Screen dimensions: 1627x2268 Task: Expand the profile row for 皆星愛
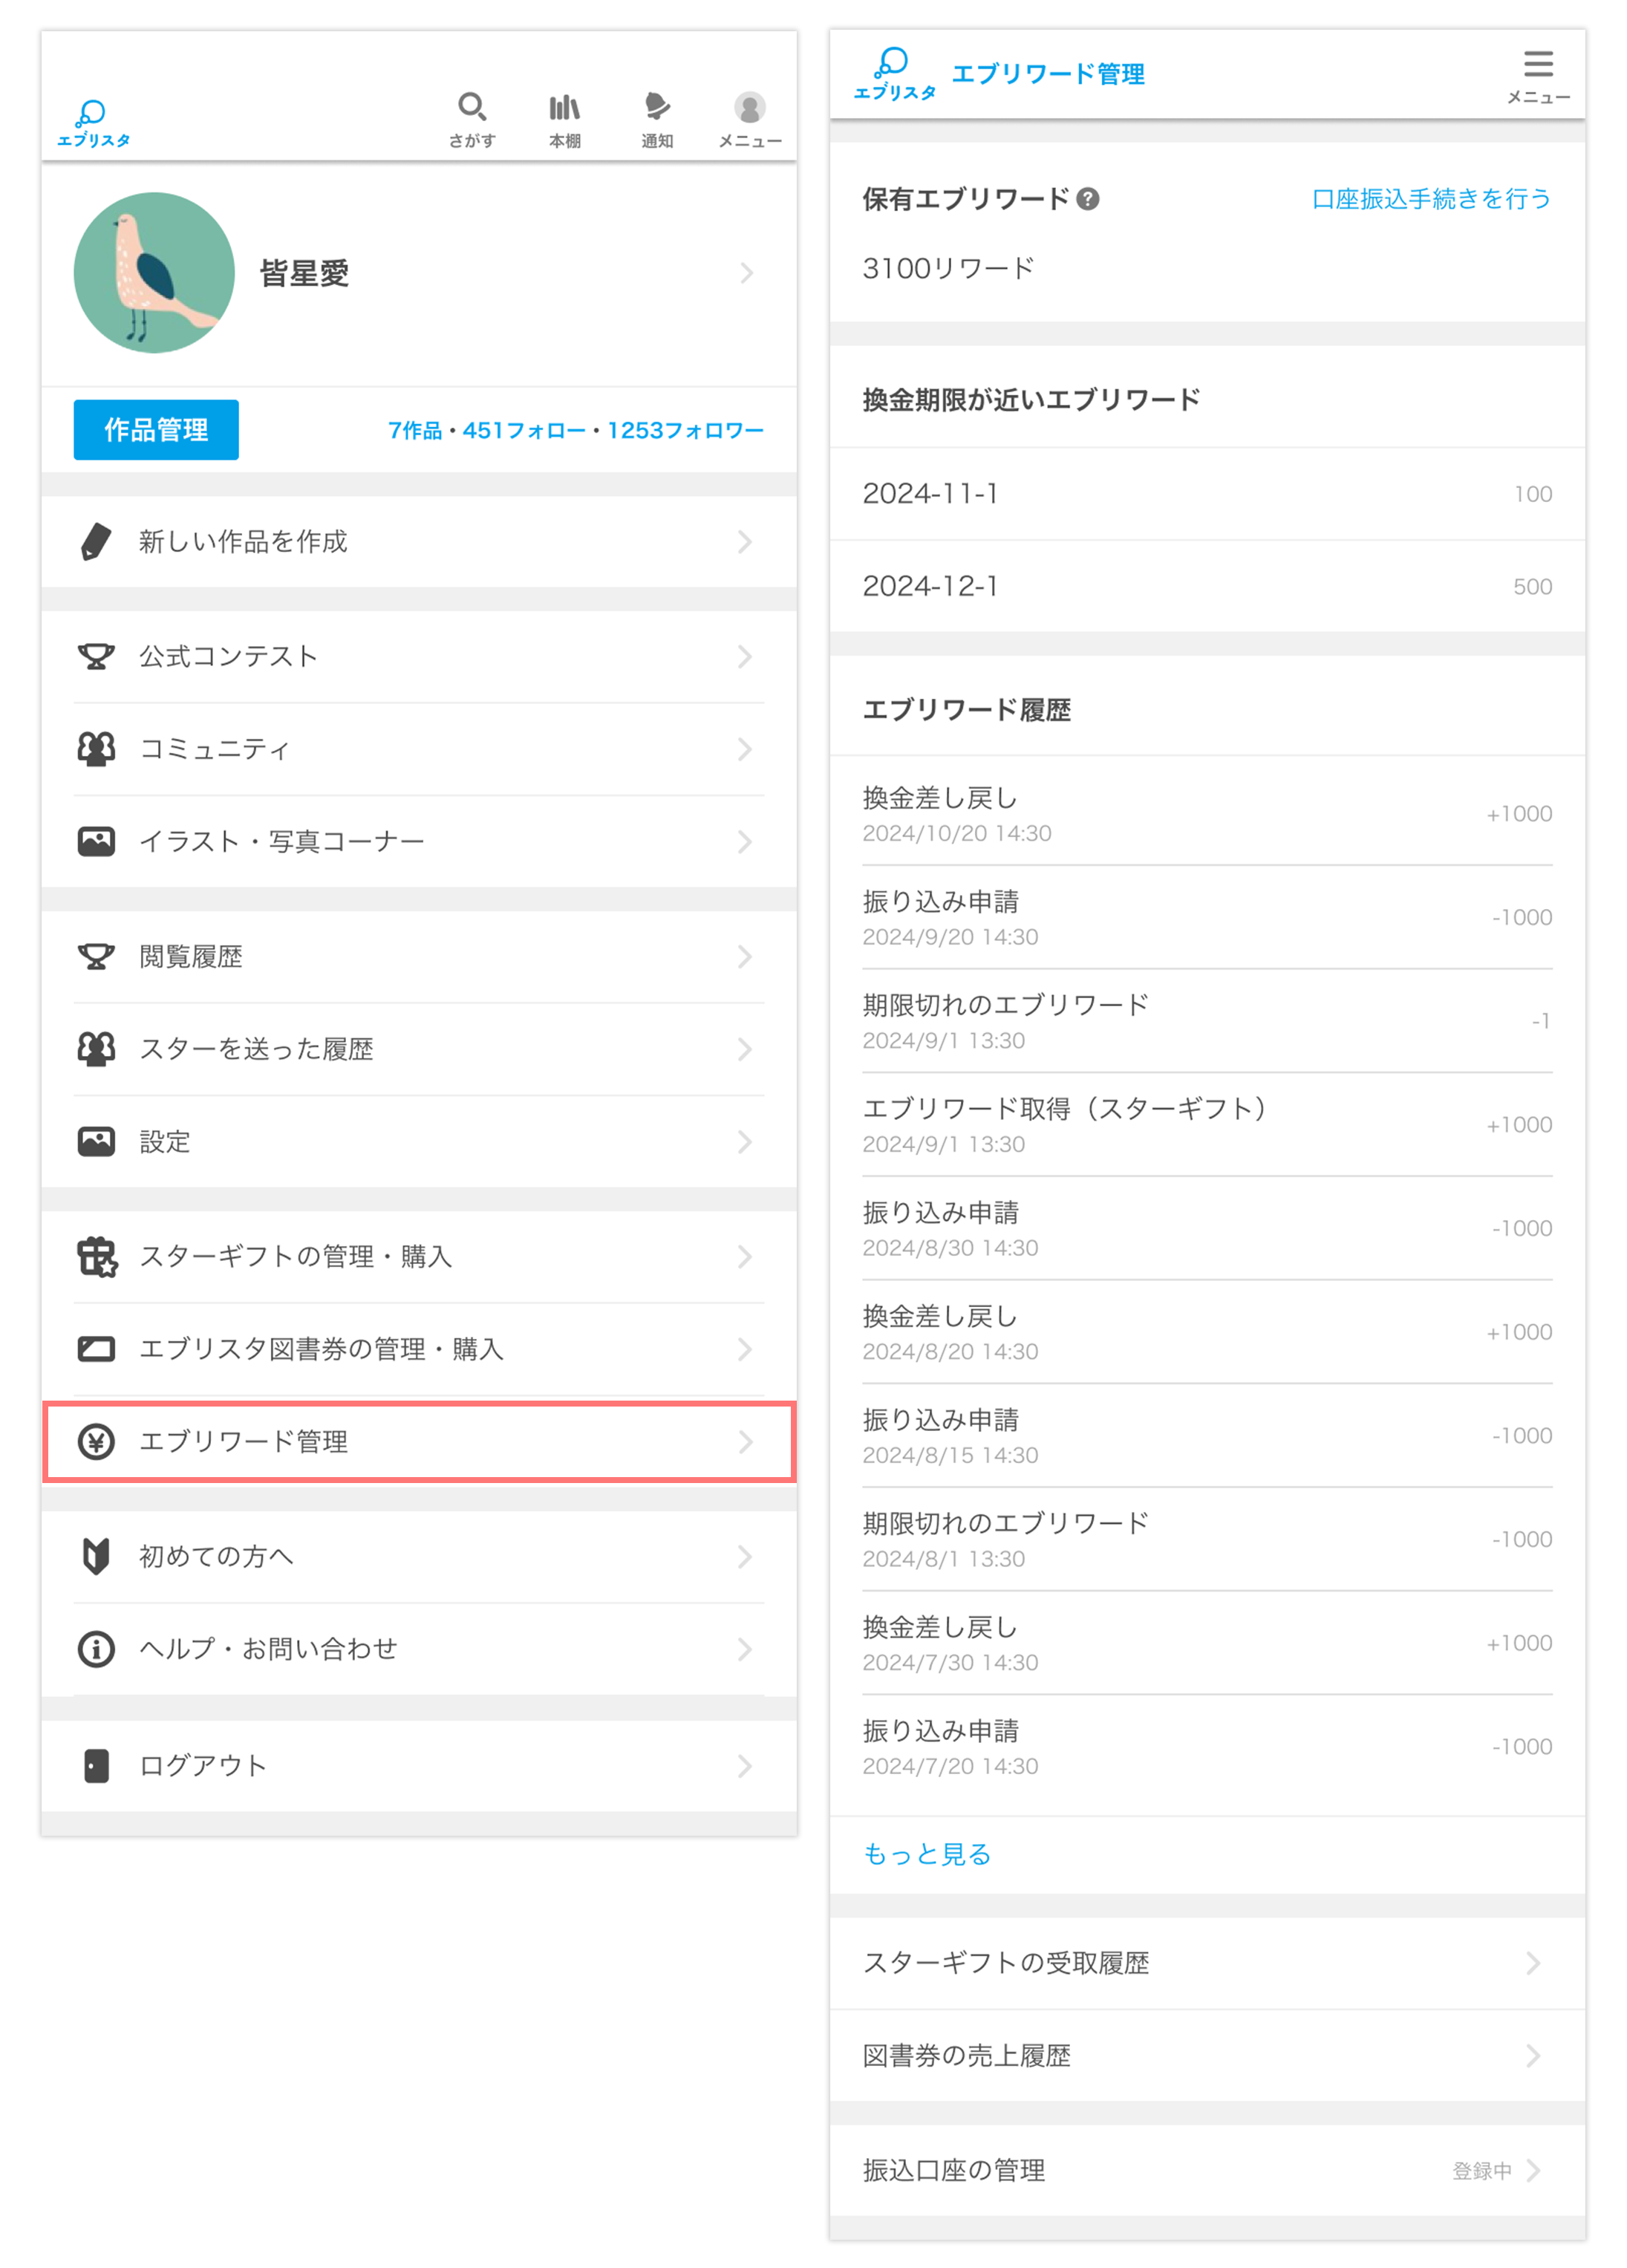point(748,273)
